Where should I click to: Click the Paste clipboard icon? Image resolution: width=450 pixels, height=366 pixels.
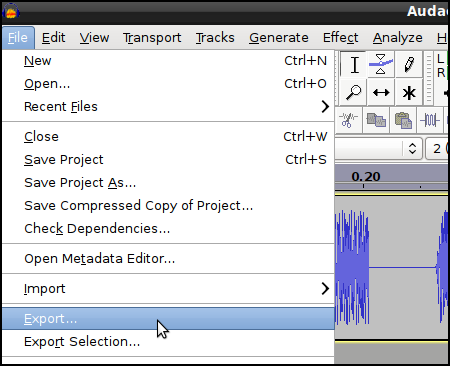(x=403, y=120)
